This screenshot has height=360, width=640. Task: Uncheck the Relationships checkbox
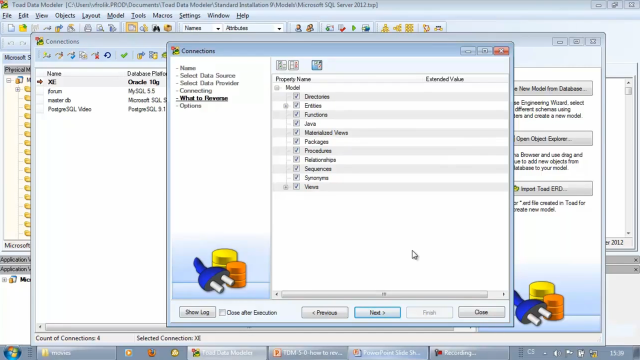(297, 159)
